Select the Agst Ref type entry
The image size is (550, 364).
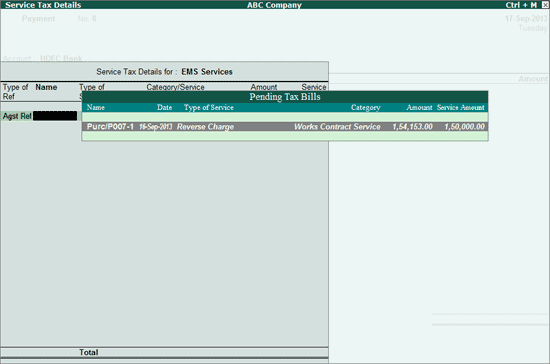point(17,116)
